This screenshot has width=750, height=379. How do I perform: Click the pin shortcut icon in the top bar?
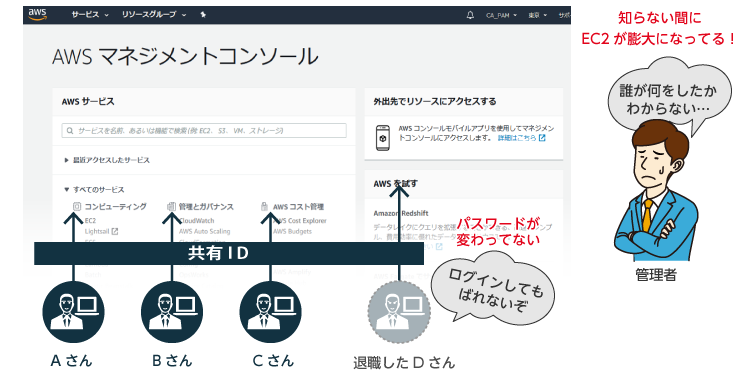(x=203, y=15)
